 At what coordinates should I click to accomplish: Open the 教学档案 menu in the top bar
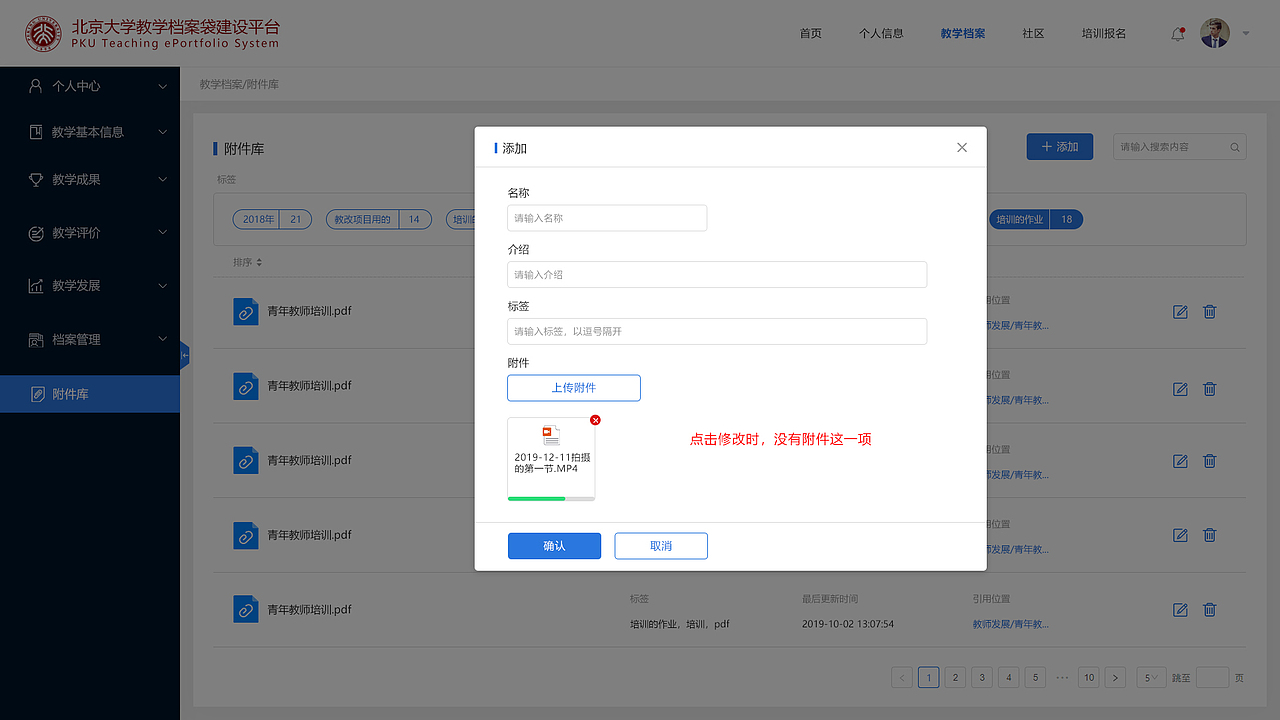(x=962, y=32)
